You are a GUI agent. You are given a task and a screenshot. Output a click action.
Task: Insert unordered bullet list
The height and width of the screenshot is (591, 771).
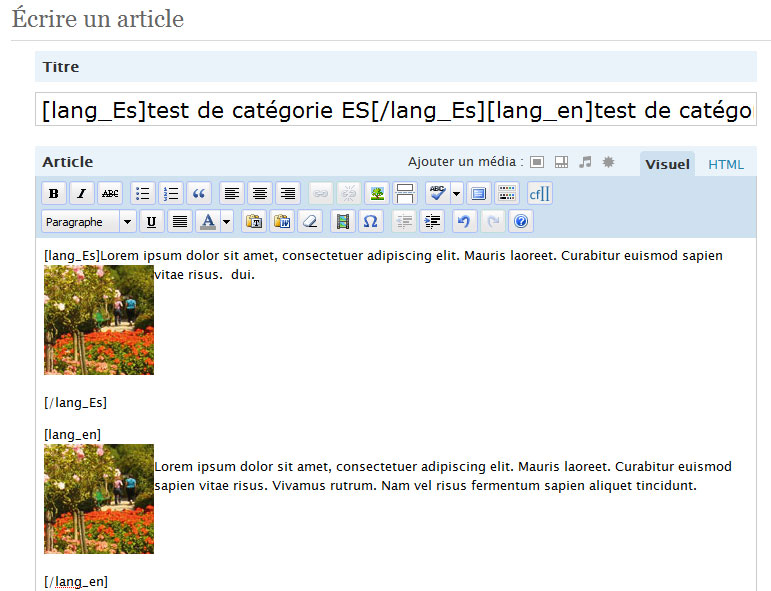(143, 194)
